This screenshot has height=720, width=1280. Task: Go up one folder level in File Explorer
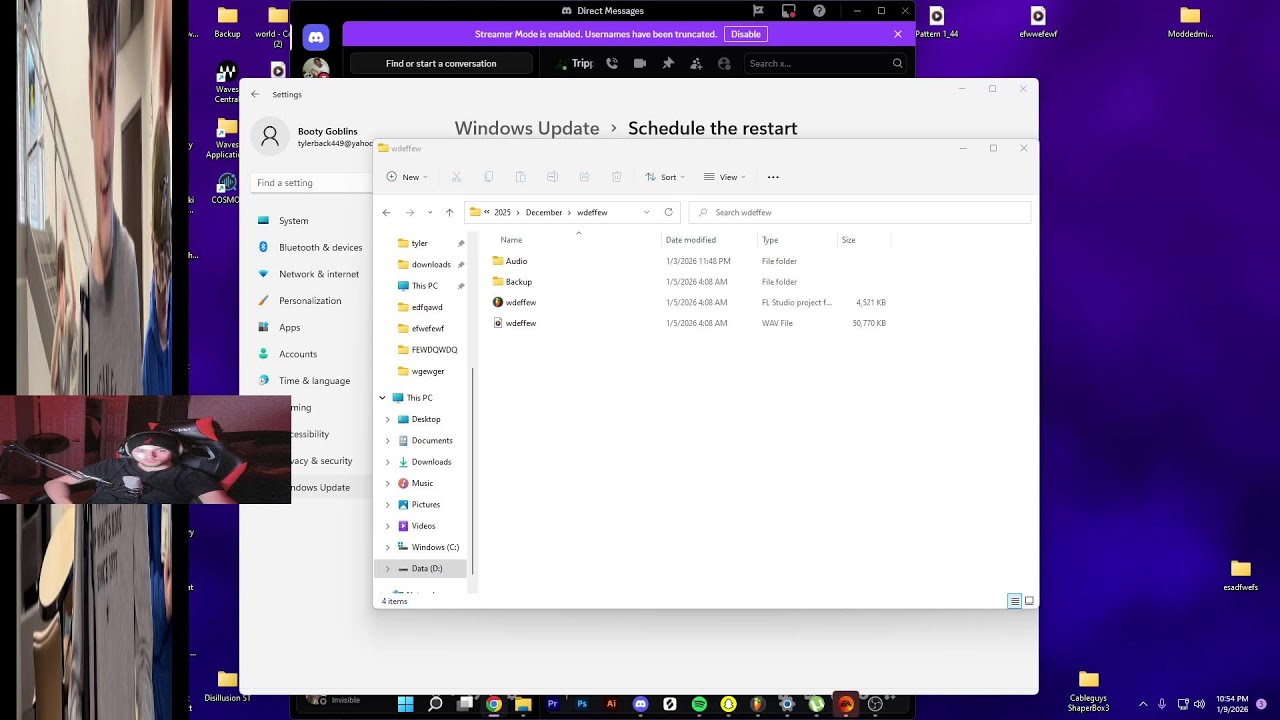pos(449,212)
